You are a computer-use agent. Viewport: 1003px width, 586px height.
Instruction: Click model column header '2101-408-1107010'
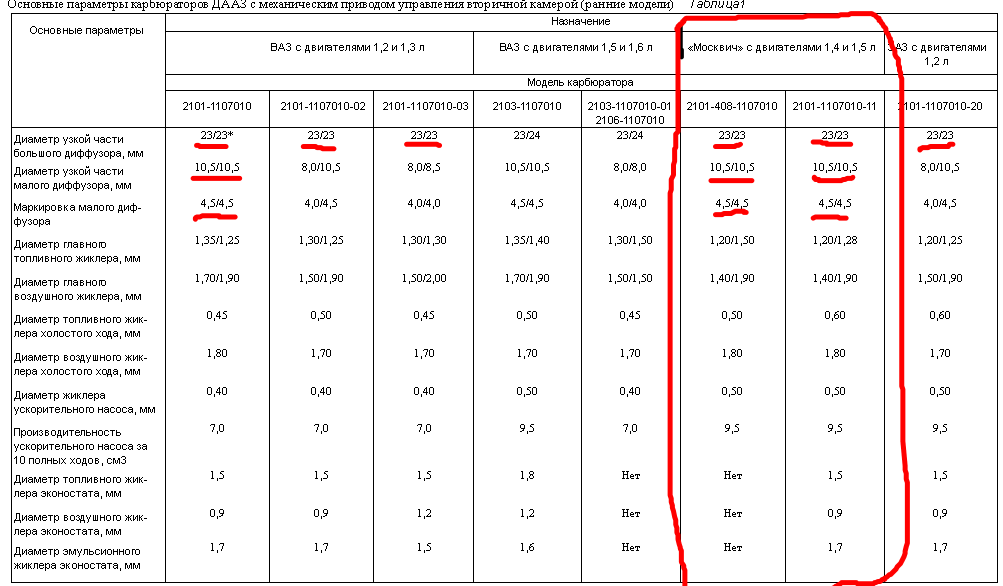(x=732, y=106)
